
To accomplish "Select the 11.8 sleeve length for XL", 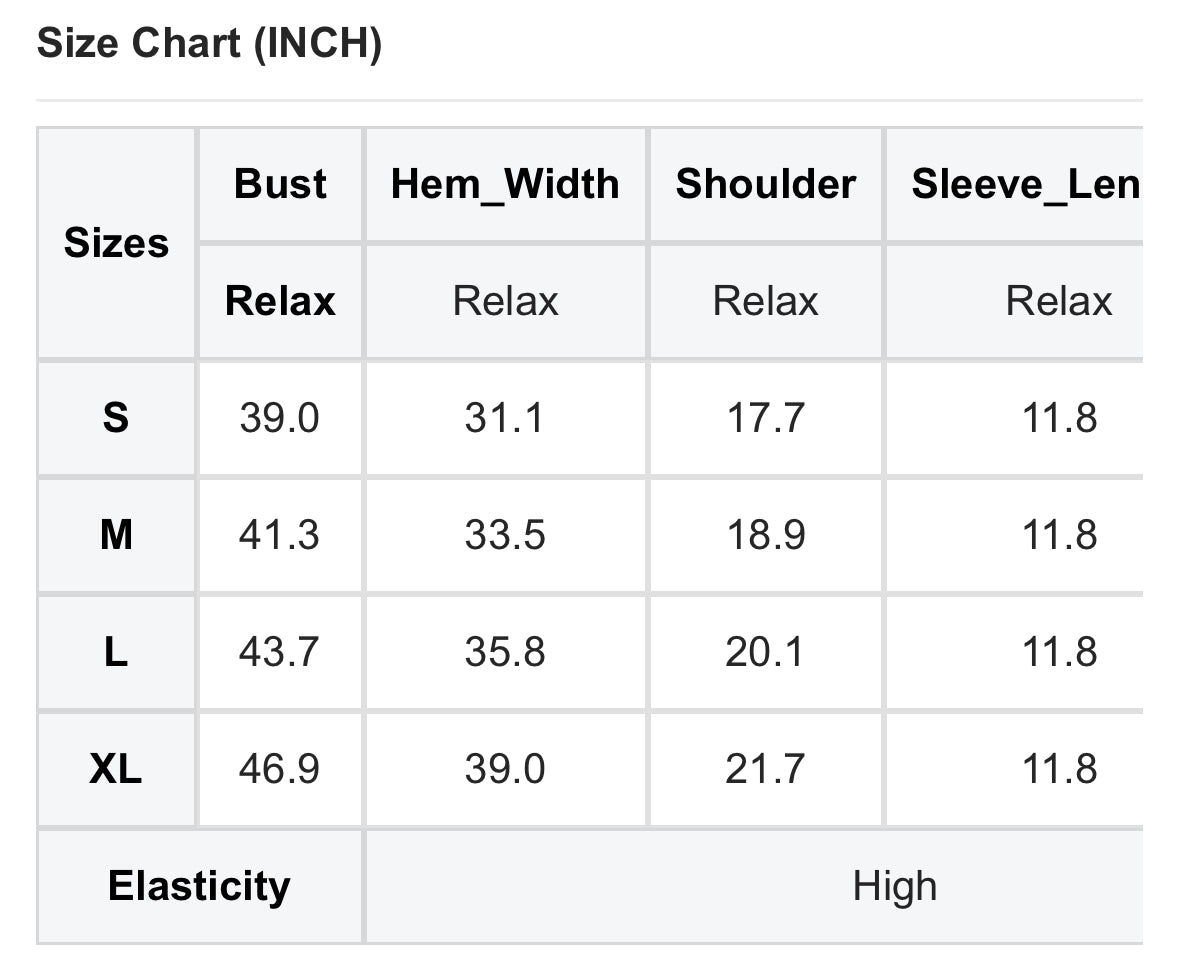I will coord(1059,769).
